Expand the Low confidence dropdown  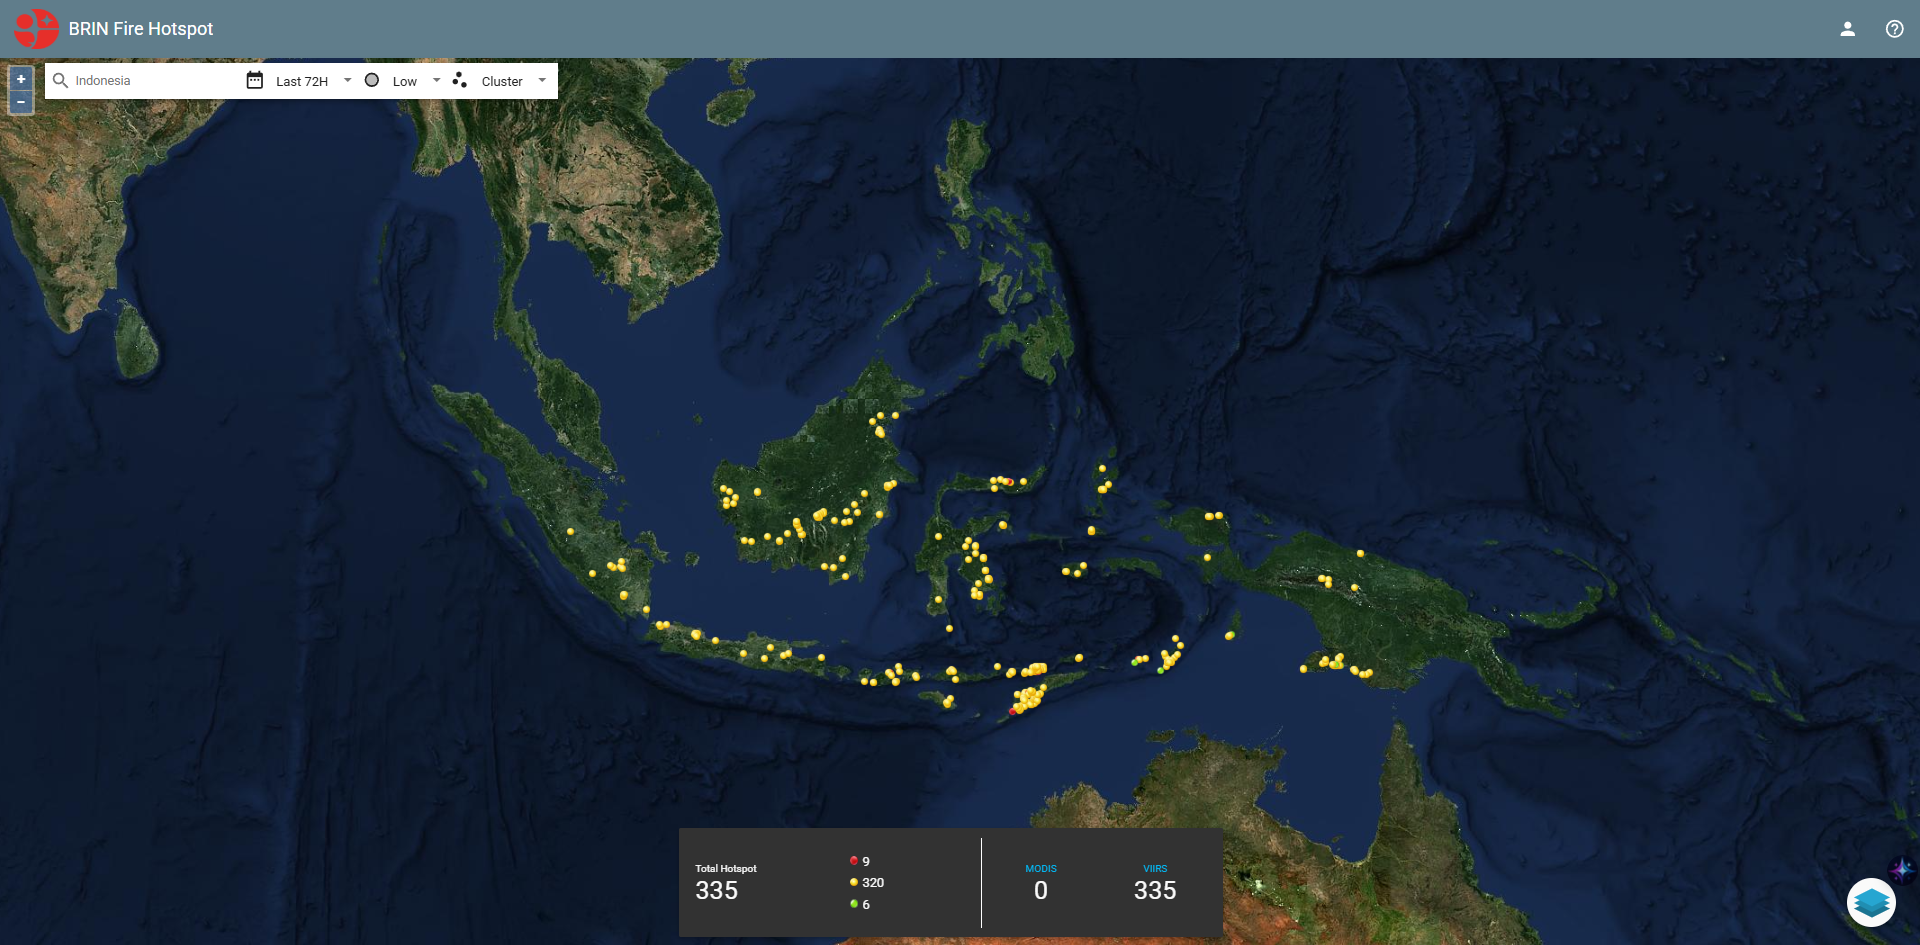coord(436,81)
